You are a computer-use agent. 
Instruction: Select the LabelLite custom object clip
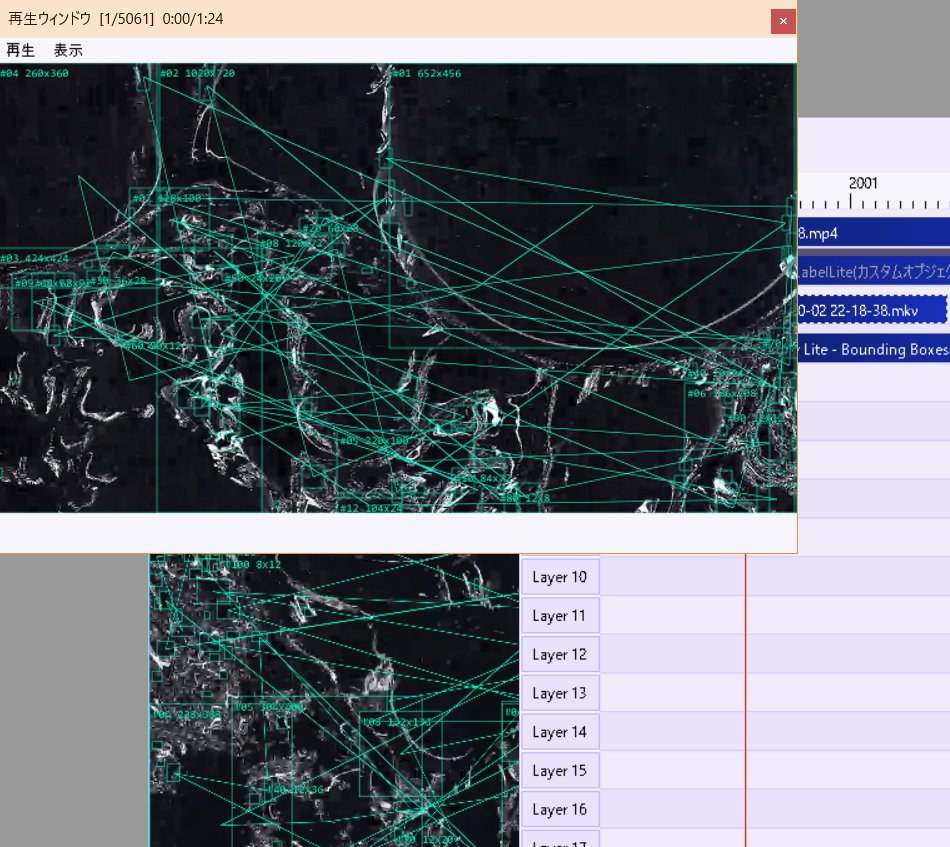tap(874, 271)
